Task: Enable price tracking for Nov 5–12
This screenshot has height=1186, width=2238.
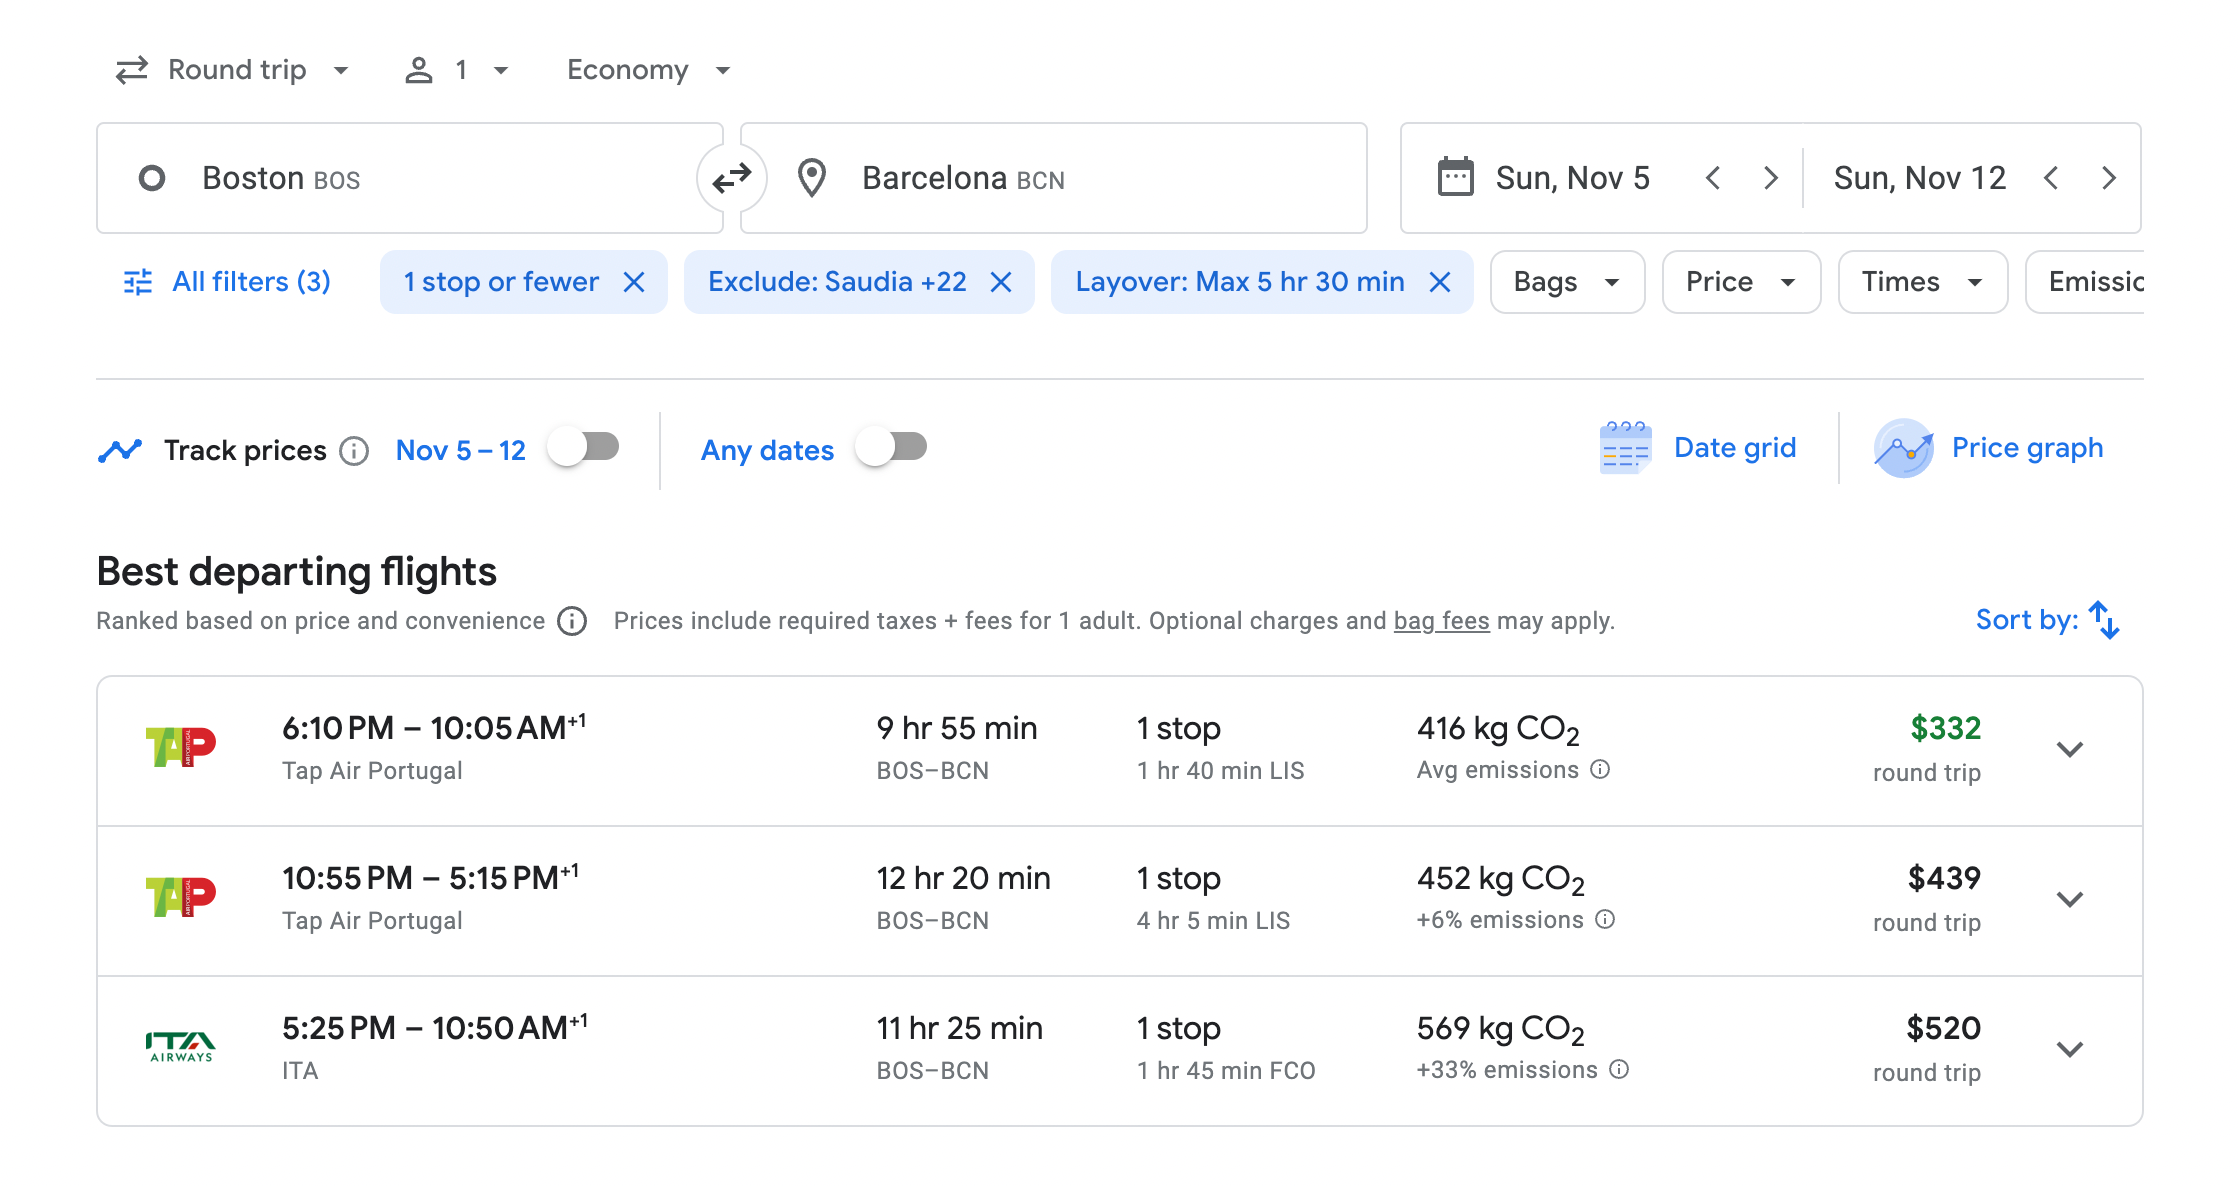Action: tap(585, 447)
